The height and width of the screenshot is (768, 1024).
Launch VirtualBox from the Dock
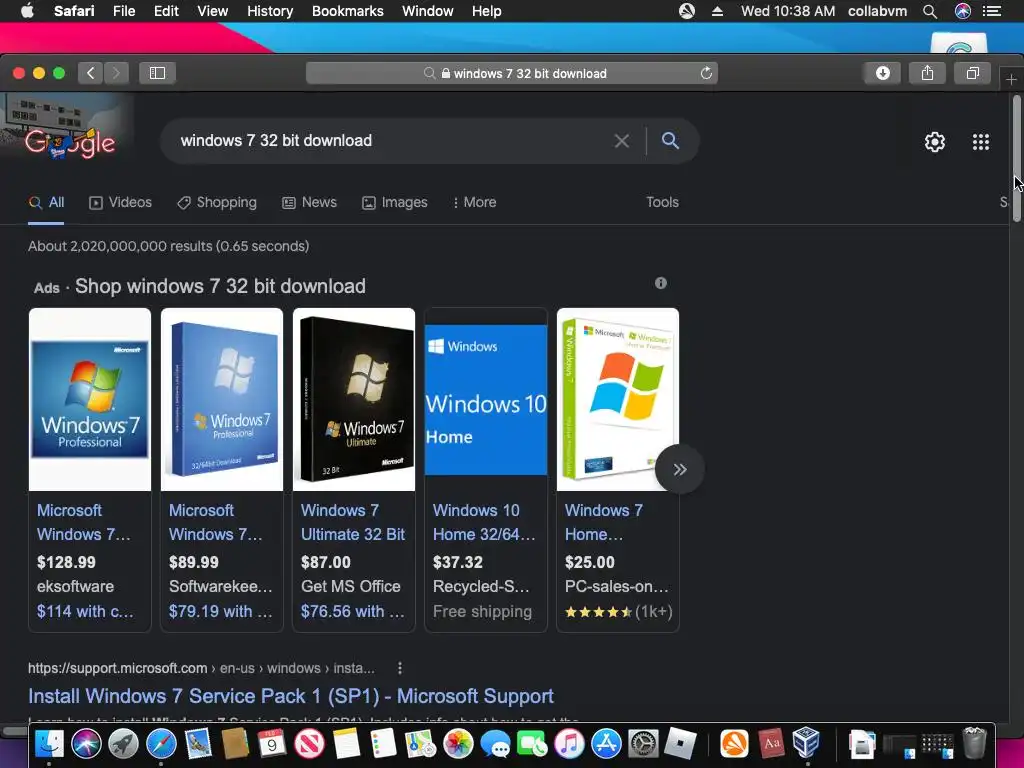point(807,743)
